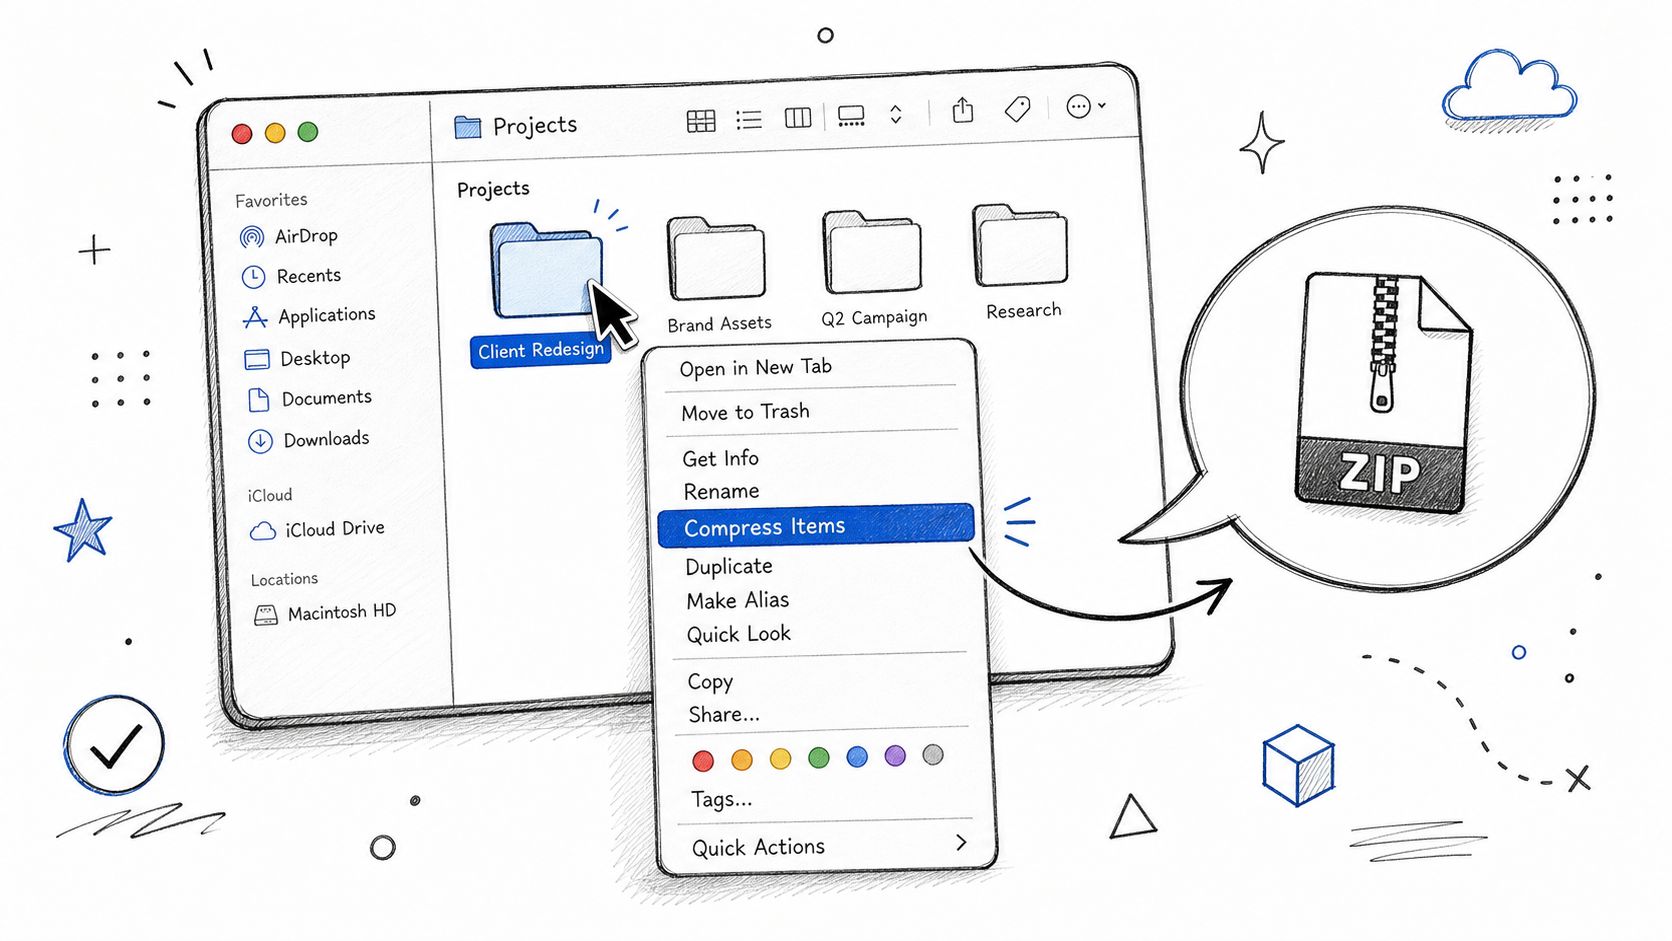The height and width of the screenshot is (941, 1672).
Task: Switch to gallery view
Action: (851, 116)
